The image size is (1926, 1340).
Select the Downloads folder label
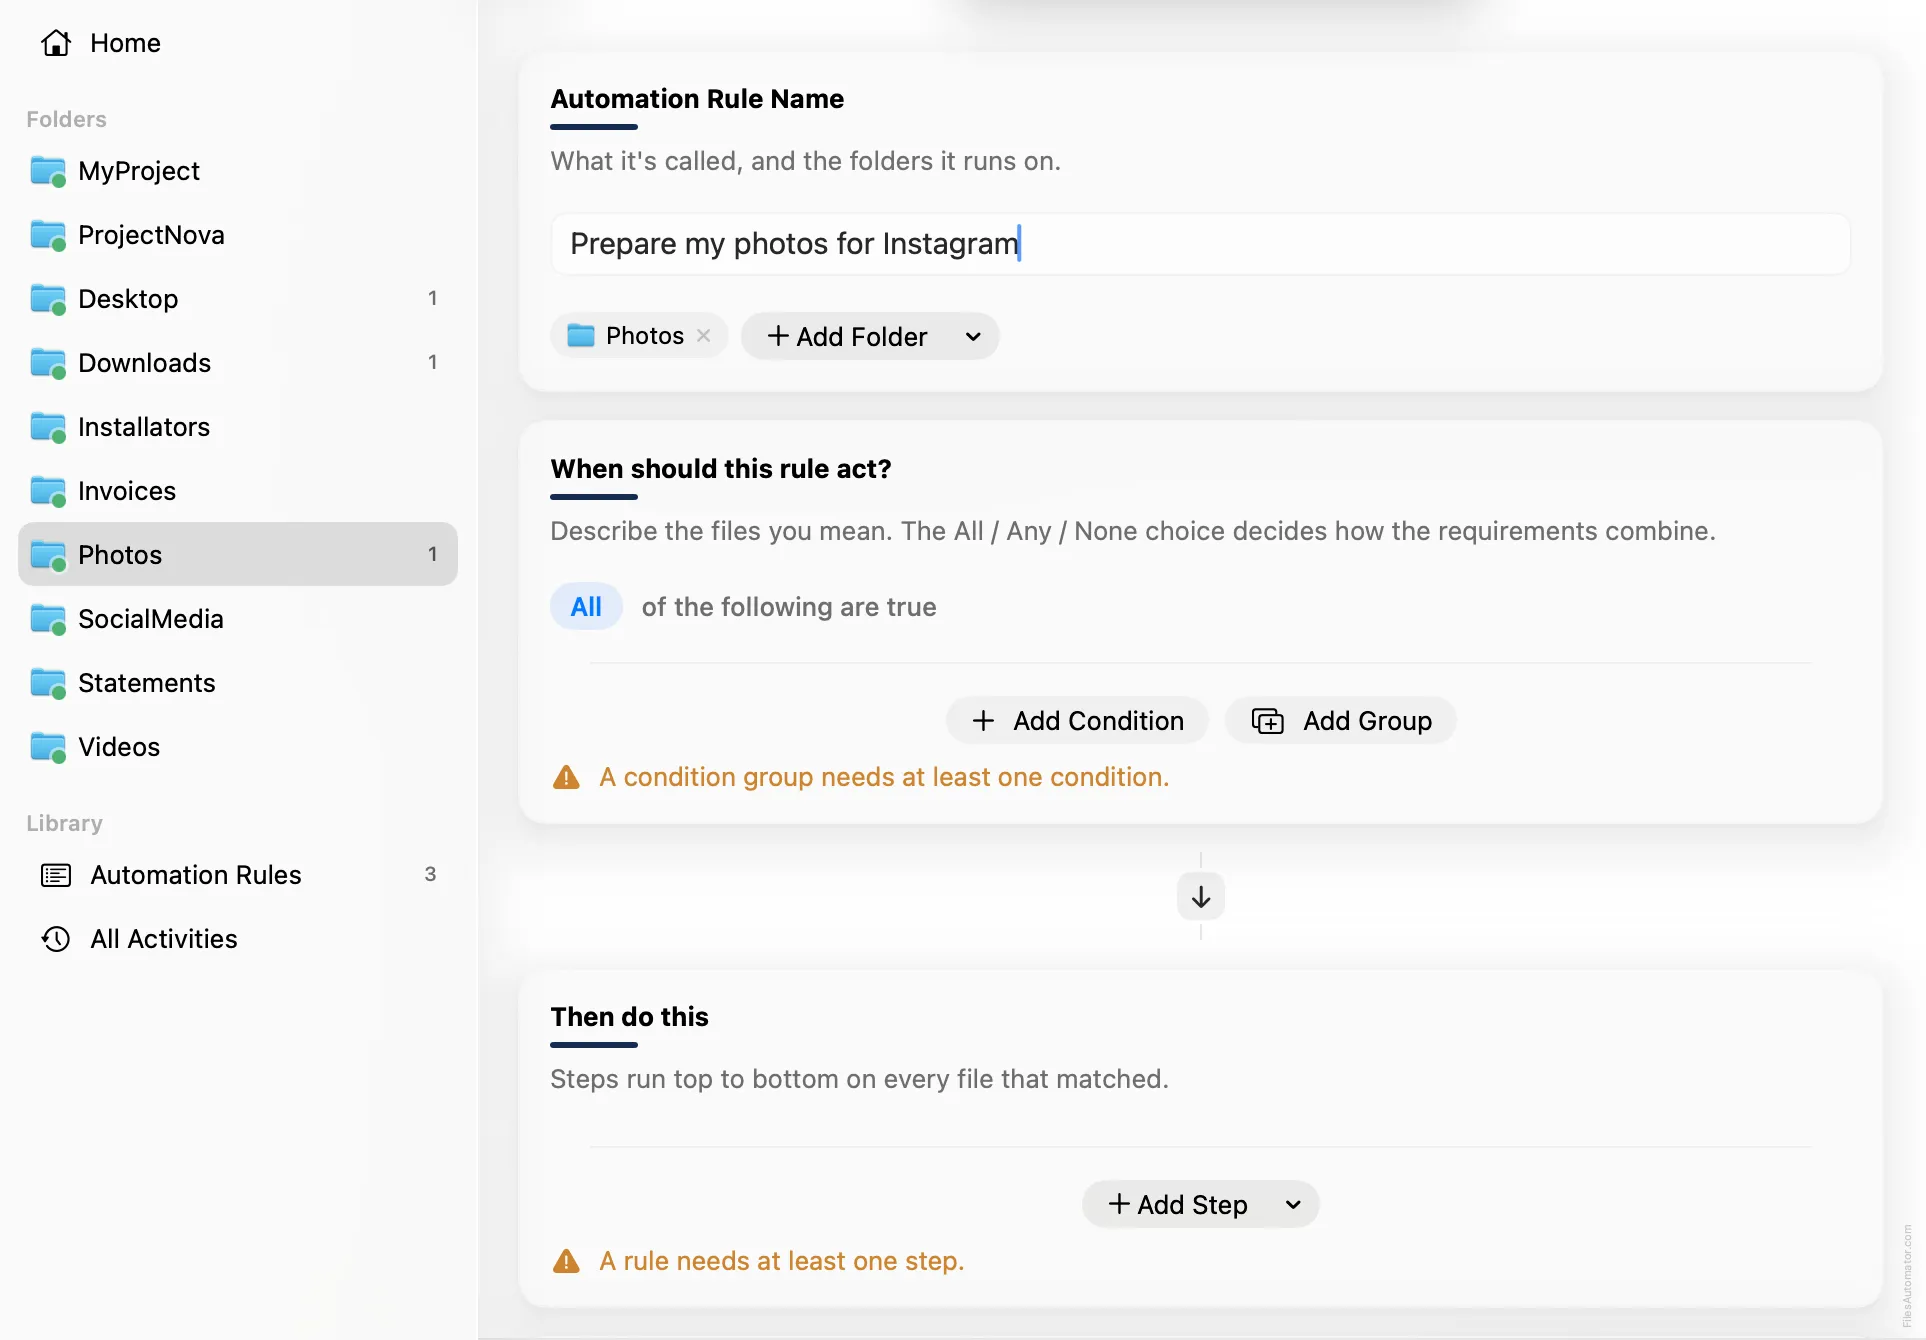tap(144, 363)
